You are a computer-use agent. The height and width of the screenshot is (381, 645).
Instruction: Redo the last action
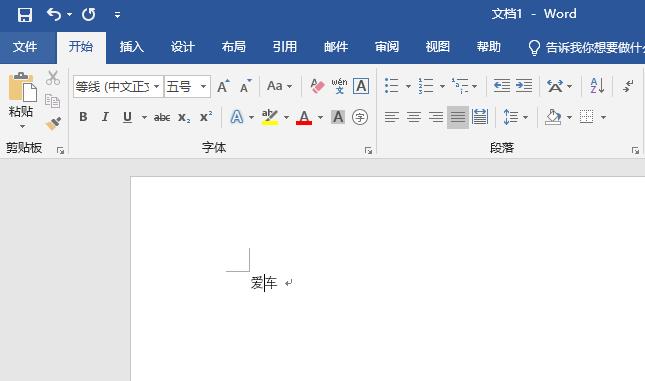[x=88, y=15]
